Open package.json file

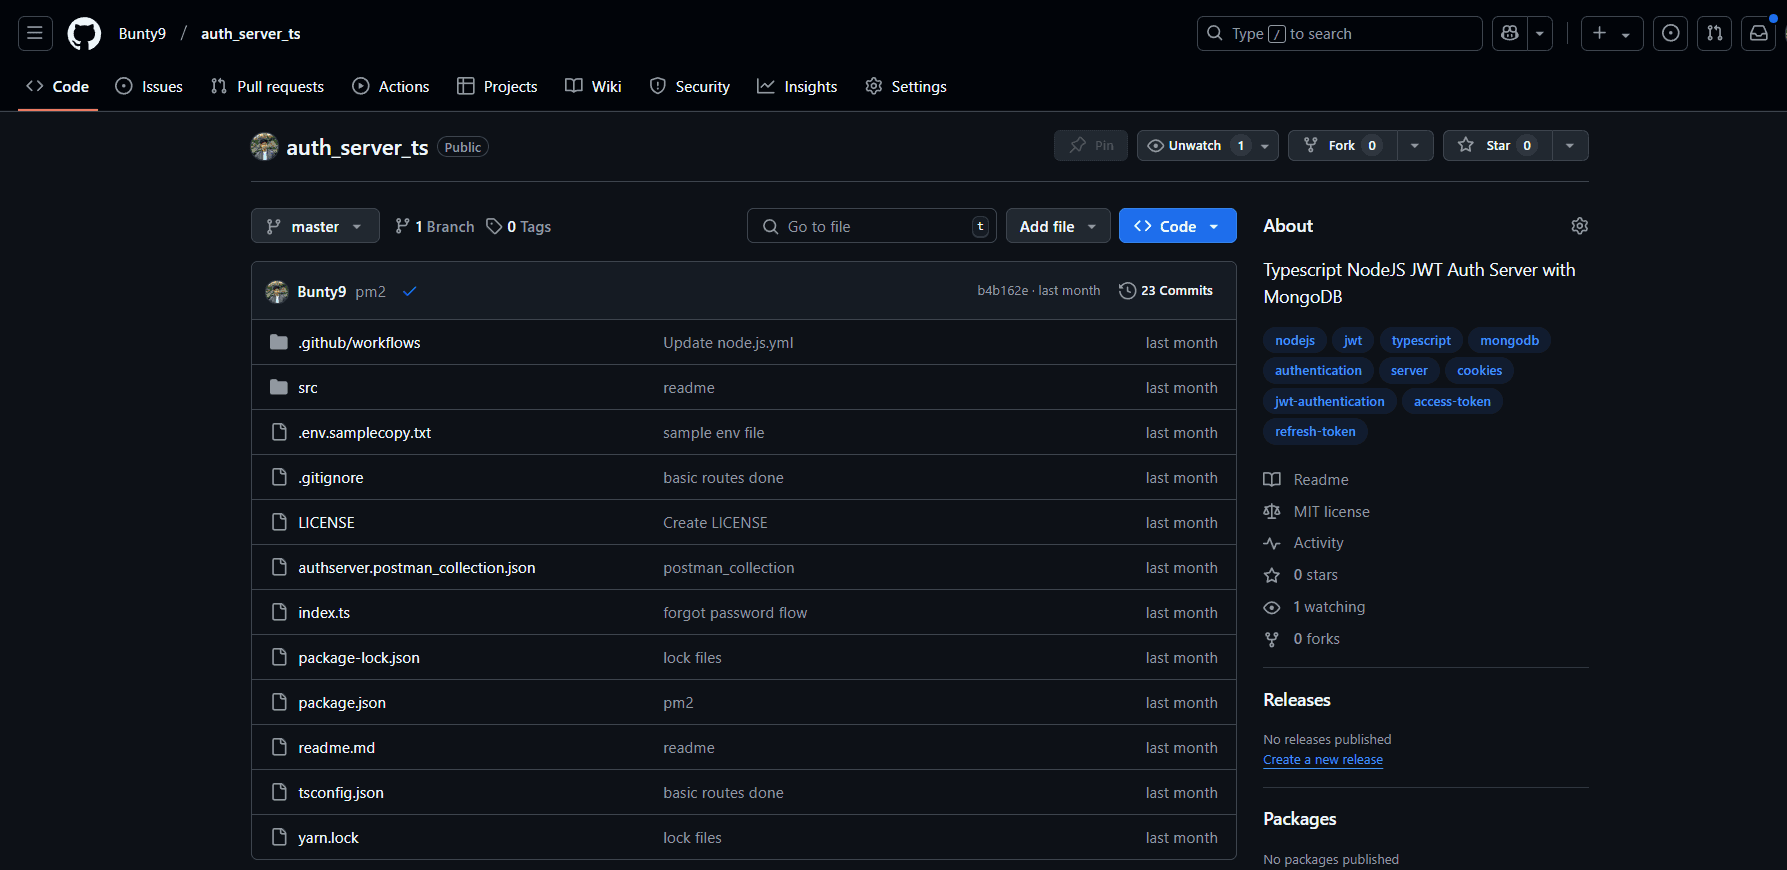342,703
